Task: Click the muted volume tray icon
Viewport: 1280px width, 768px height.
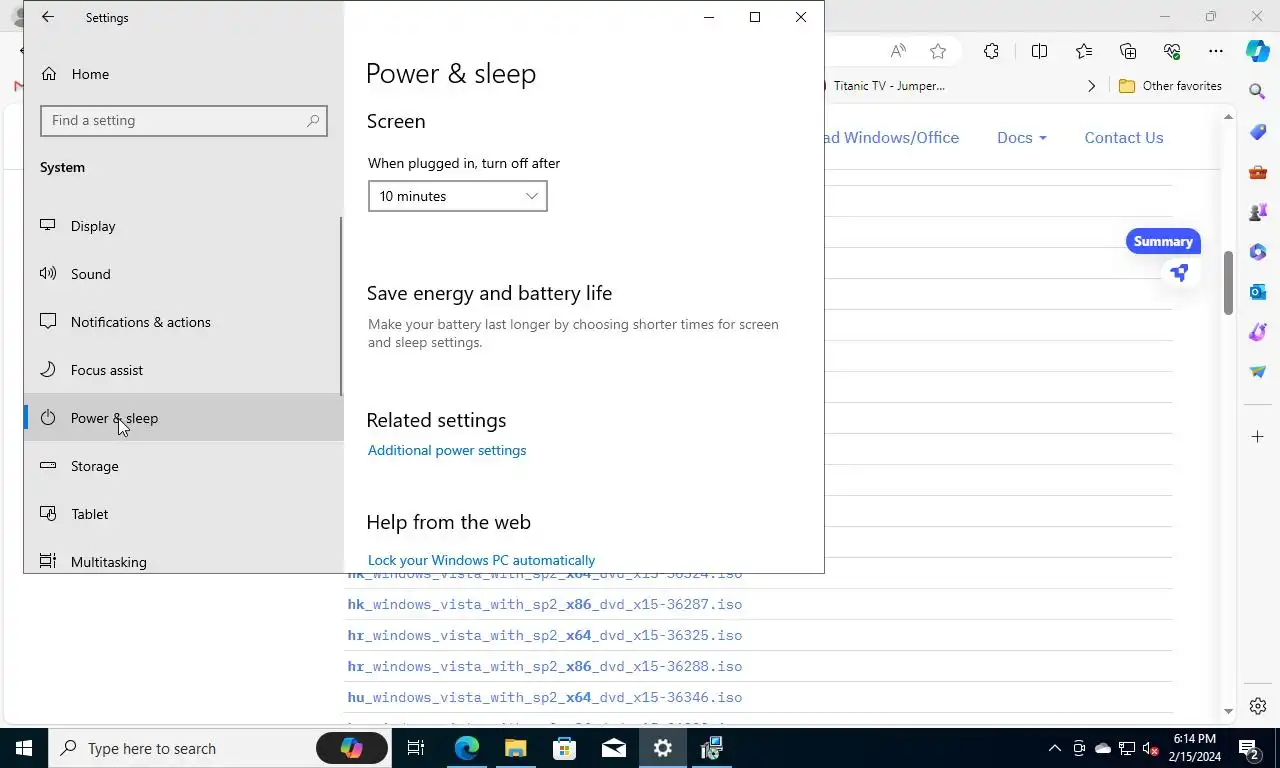Action: click(1151, 748)
